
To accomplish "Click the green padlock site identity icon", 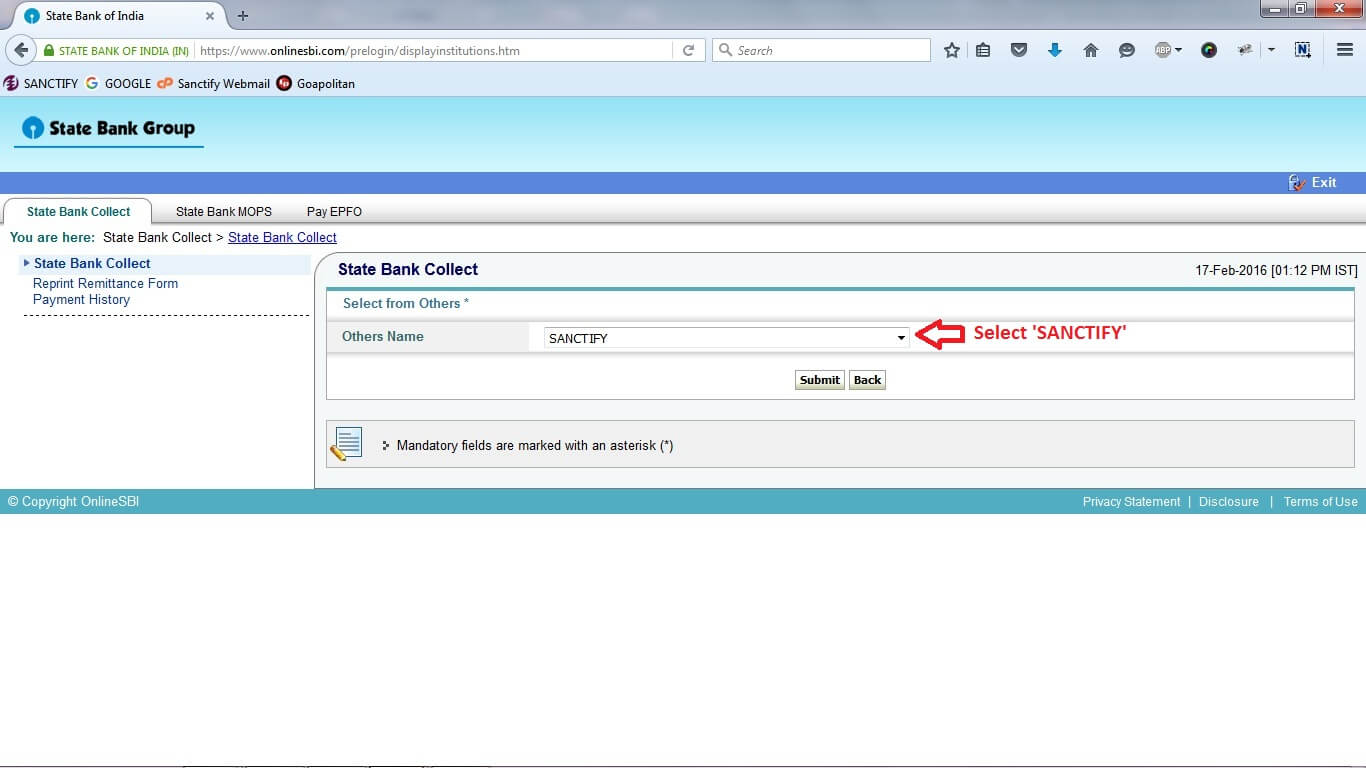I will pyautogui.click(x=48, y=50).
